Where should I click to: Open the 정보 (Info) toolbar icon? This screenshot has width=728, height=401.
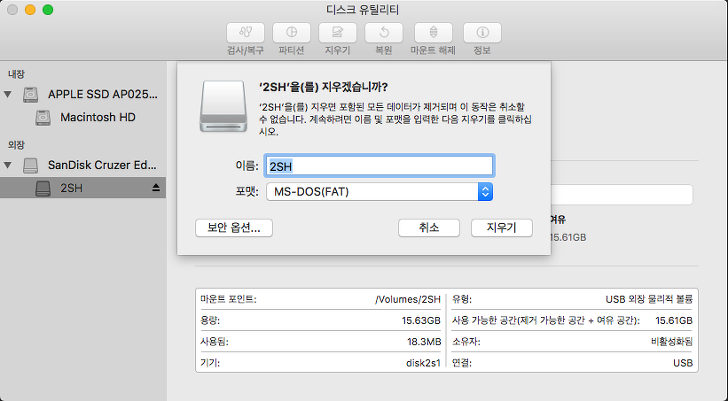pos(482,33)
